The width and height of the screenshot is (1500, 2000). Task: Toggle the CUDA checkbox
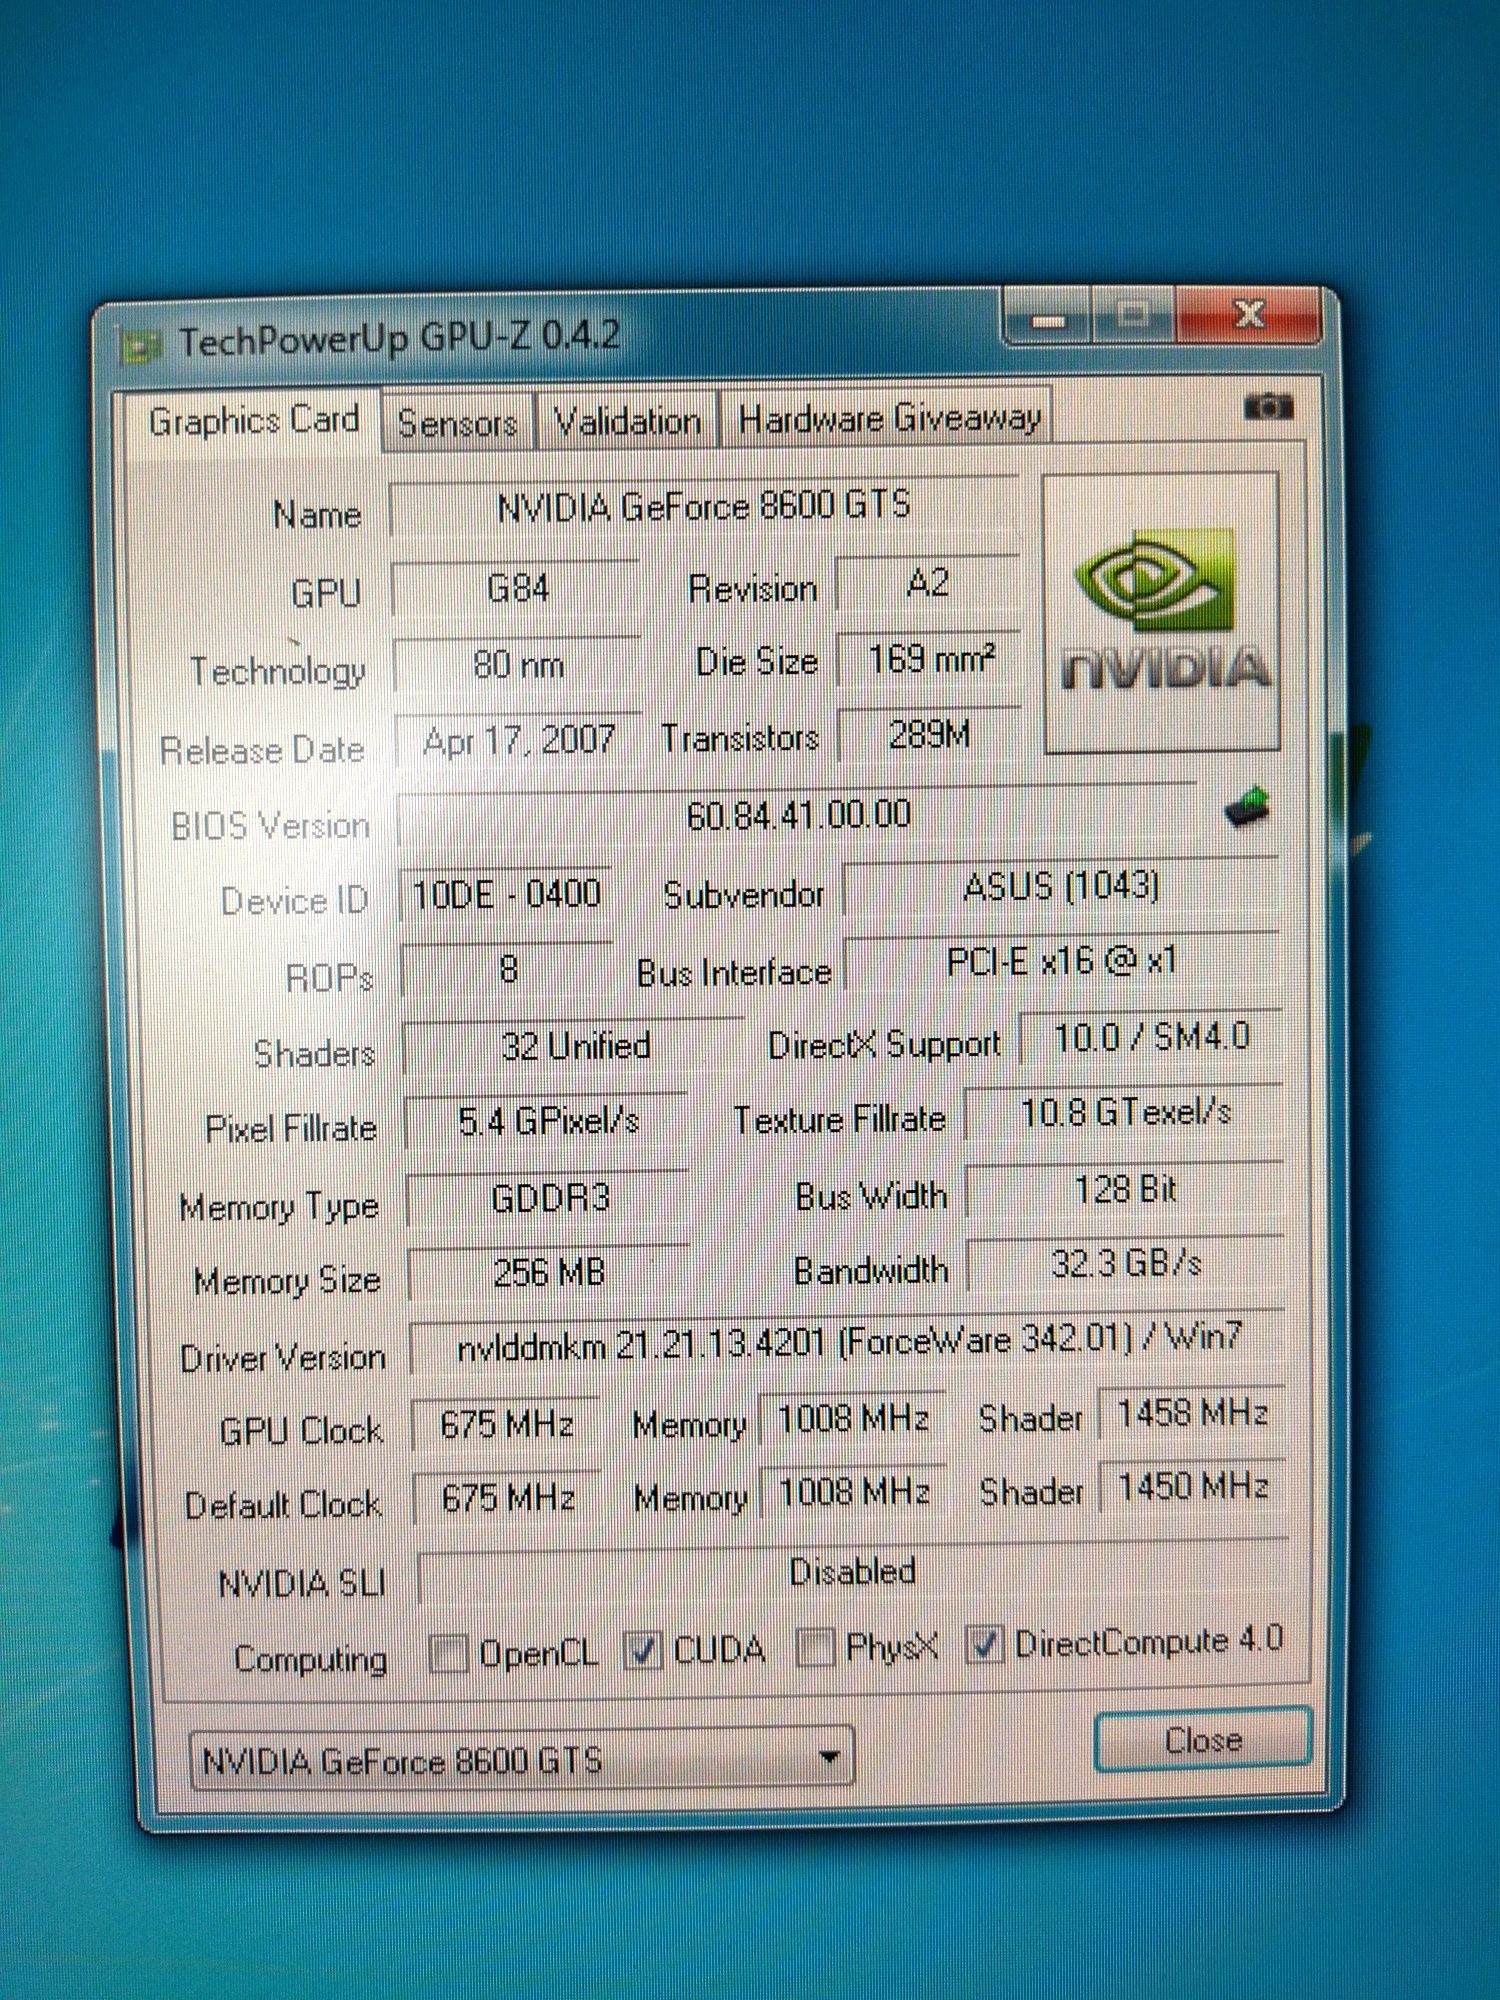pos(642,1650)
